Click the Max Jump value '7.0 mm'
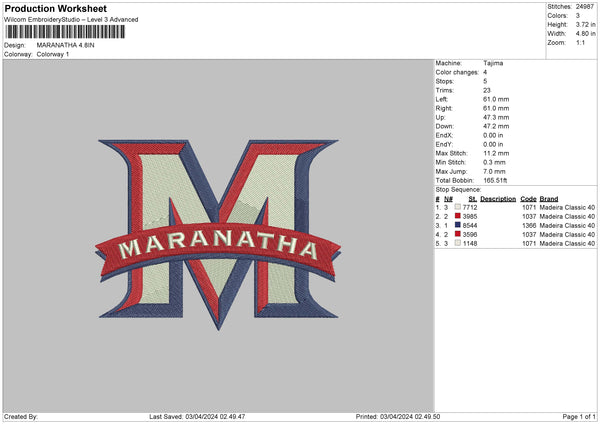This screenshot has width=600, height=424. click(494, 171)
